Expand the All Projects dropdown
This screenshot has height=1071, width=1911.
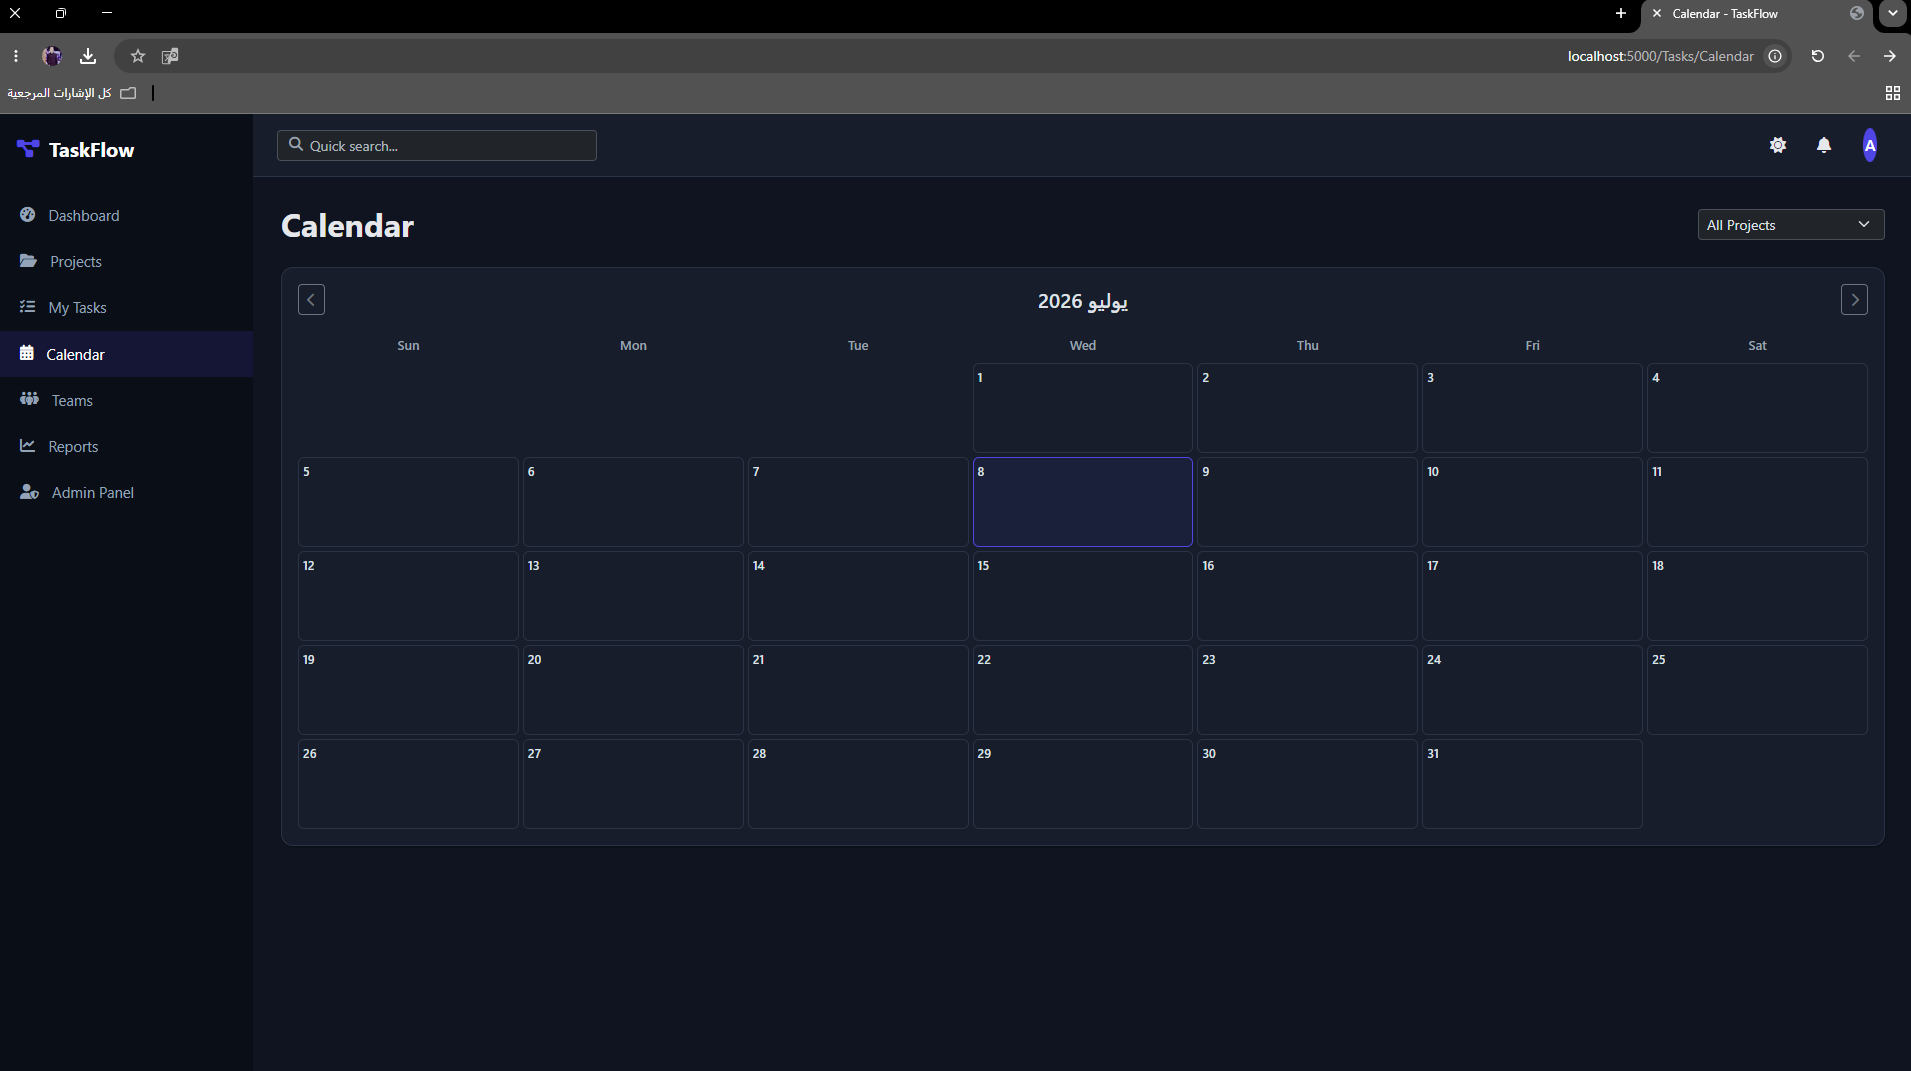[1791, 225]
